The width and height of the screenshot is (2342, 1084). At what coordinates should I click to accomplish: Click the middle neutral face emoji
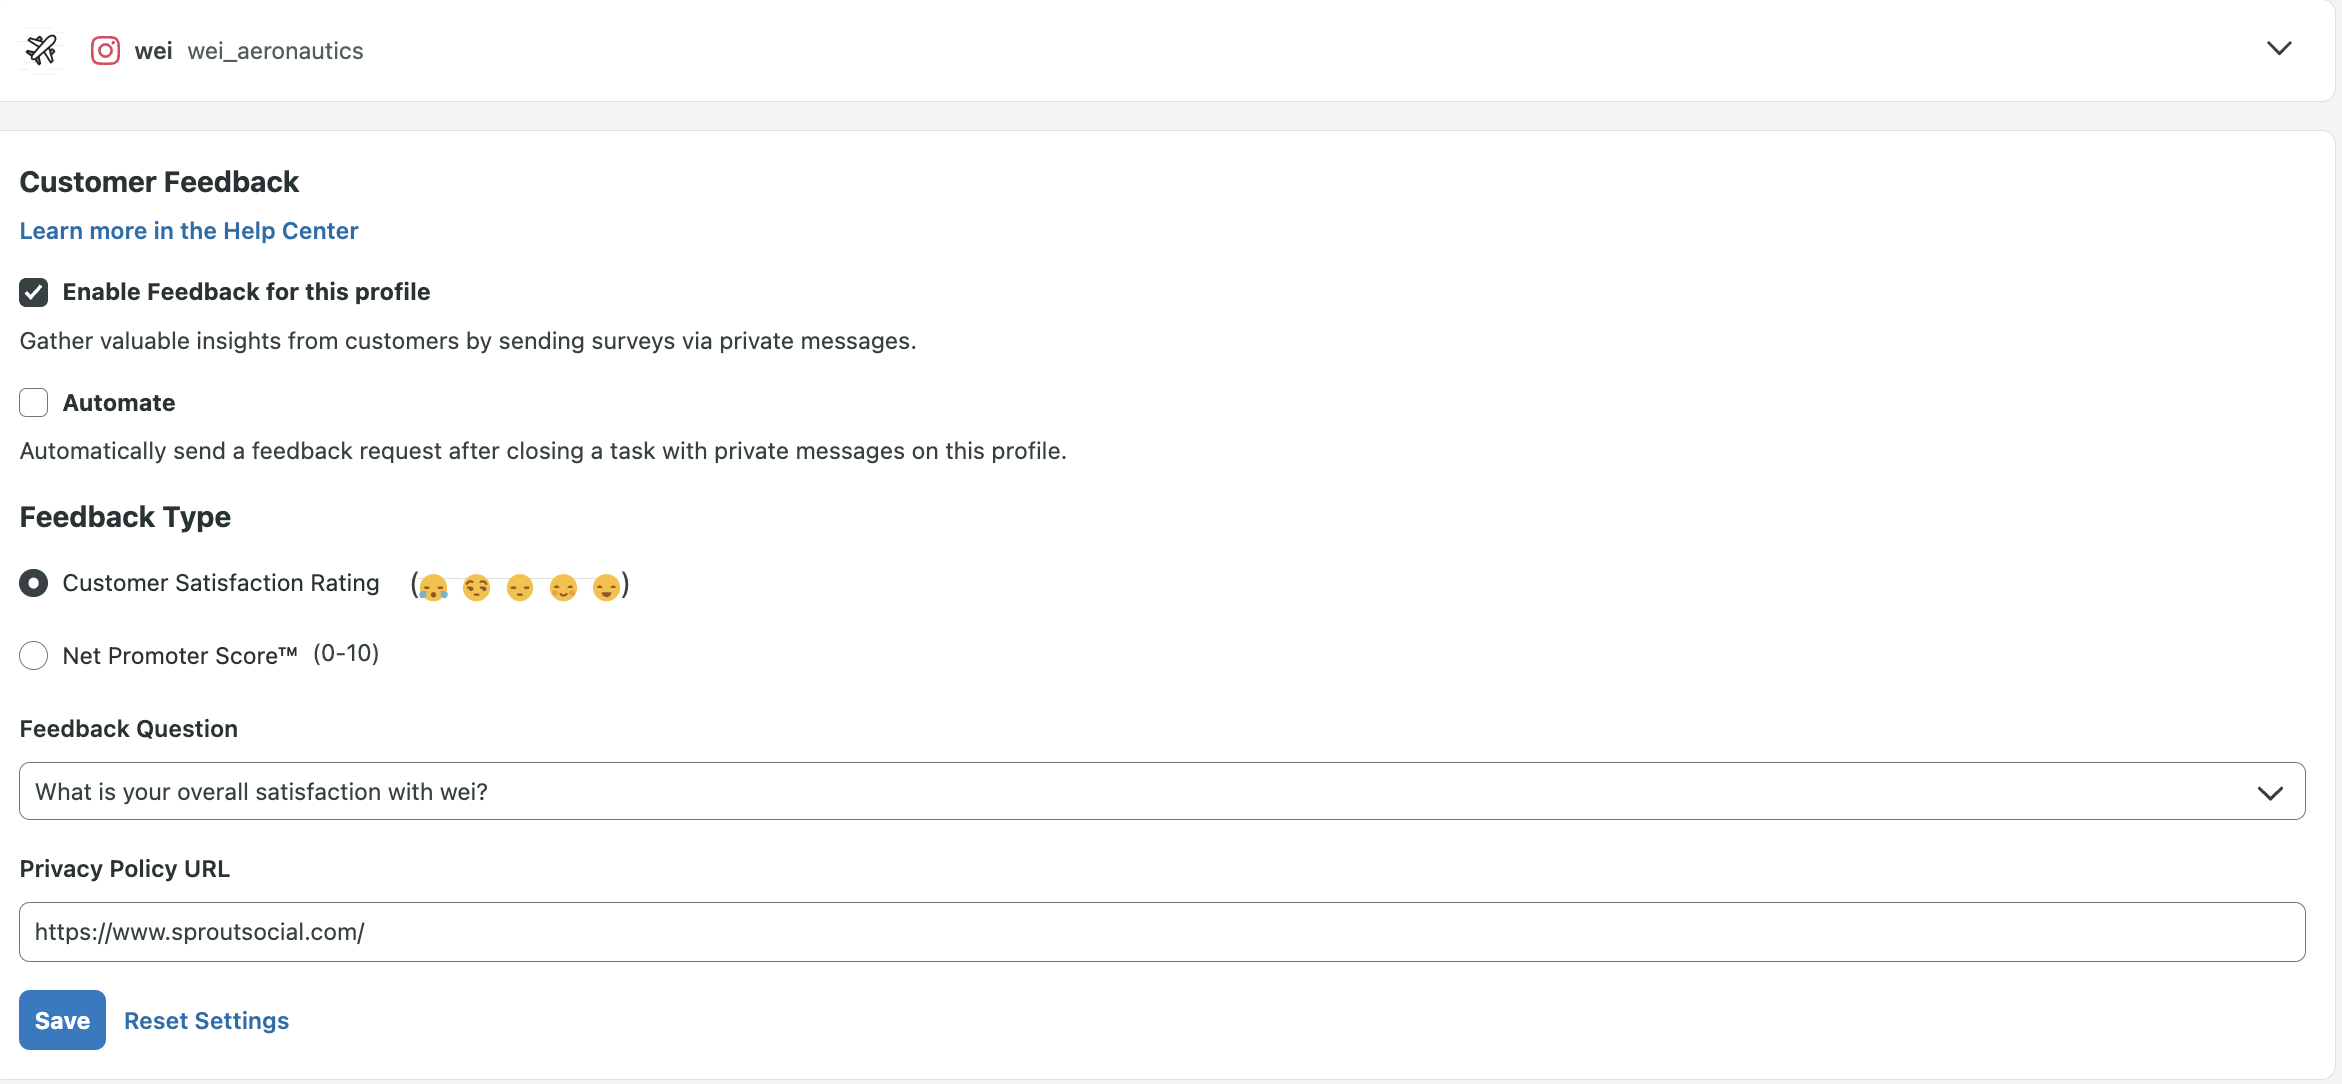point(520,587)
